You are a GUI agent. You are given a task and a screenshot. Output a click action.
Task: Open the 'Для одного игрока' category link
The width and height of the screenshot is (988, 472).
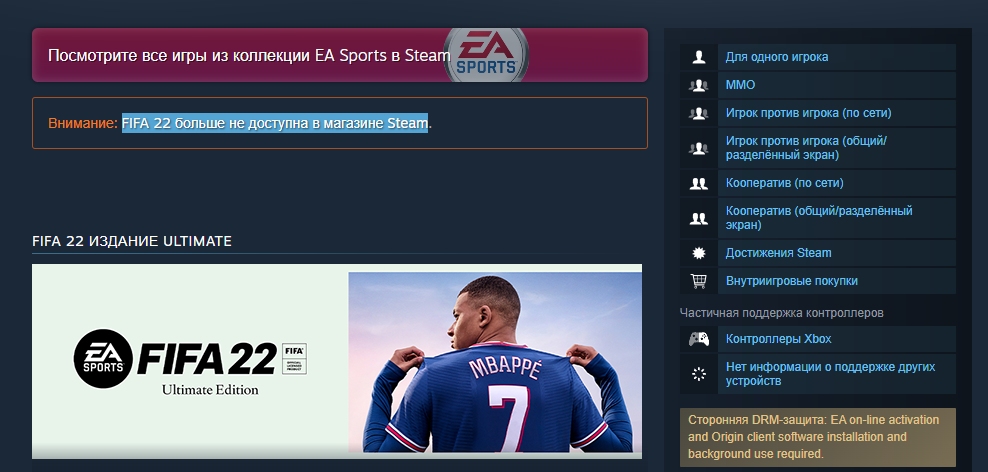tap(776, 57)
